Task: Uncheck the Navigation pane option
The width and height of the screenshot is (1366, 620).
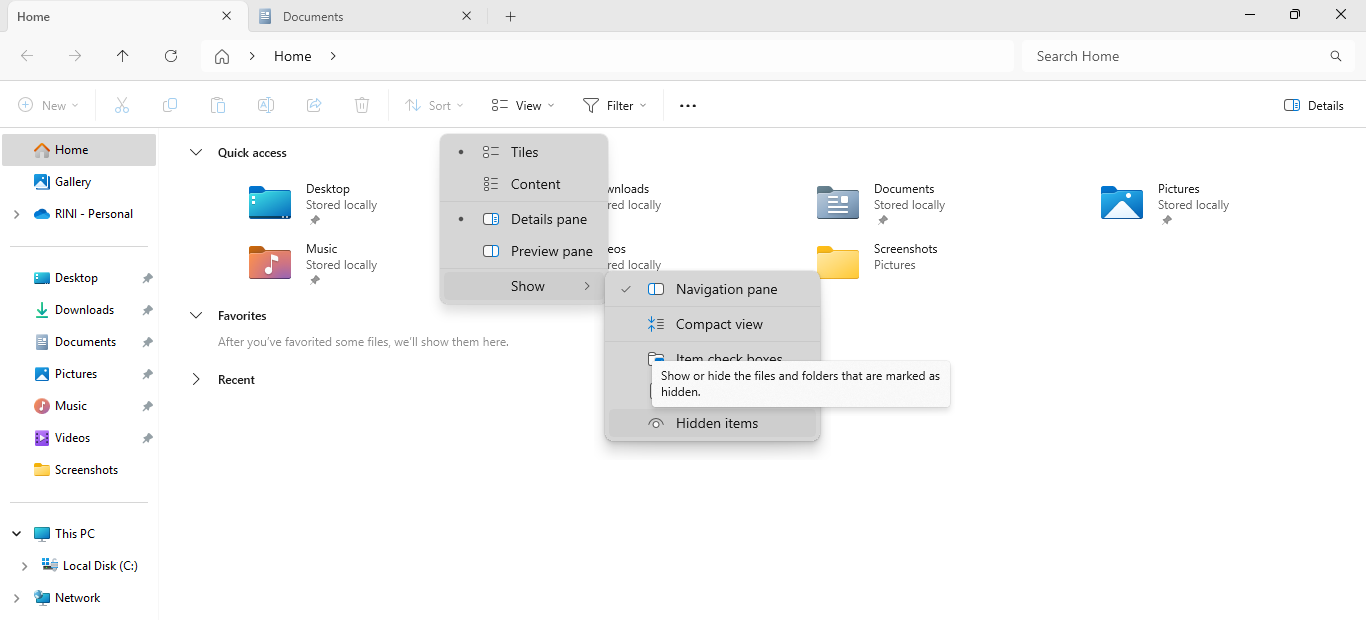Action: pyautogui.click(x=726, y=289)
